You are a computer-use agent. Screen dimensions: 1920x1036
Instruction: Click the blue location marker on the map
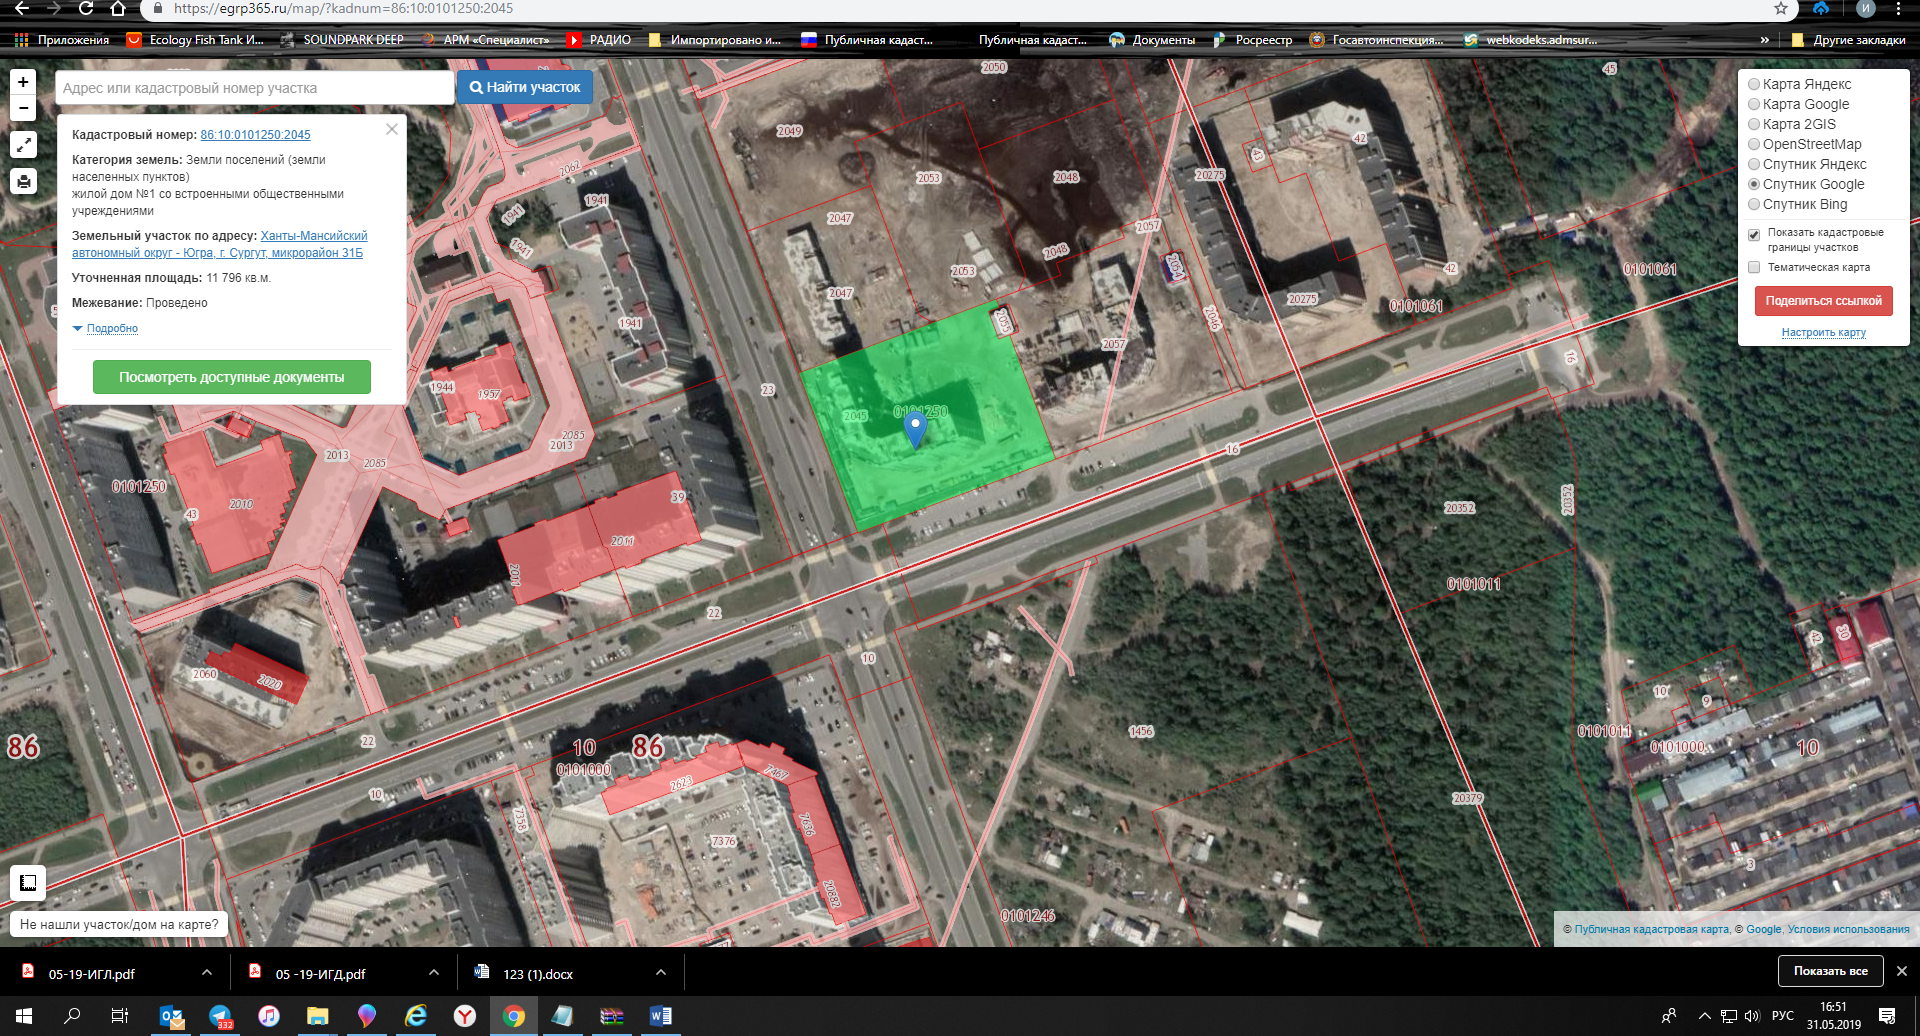(915, 428)
